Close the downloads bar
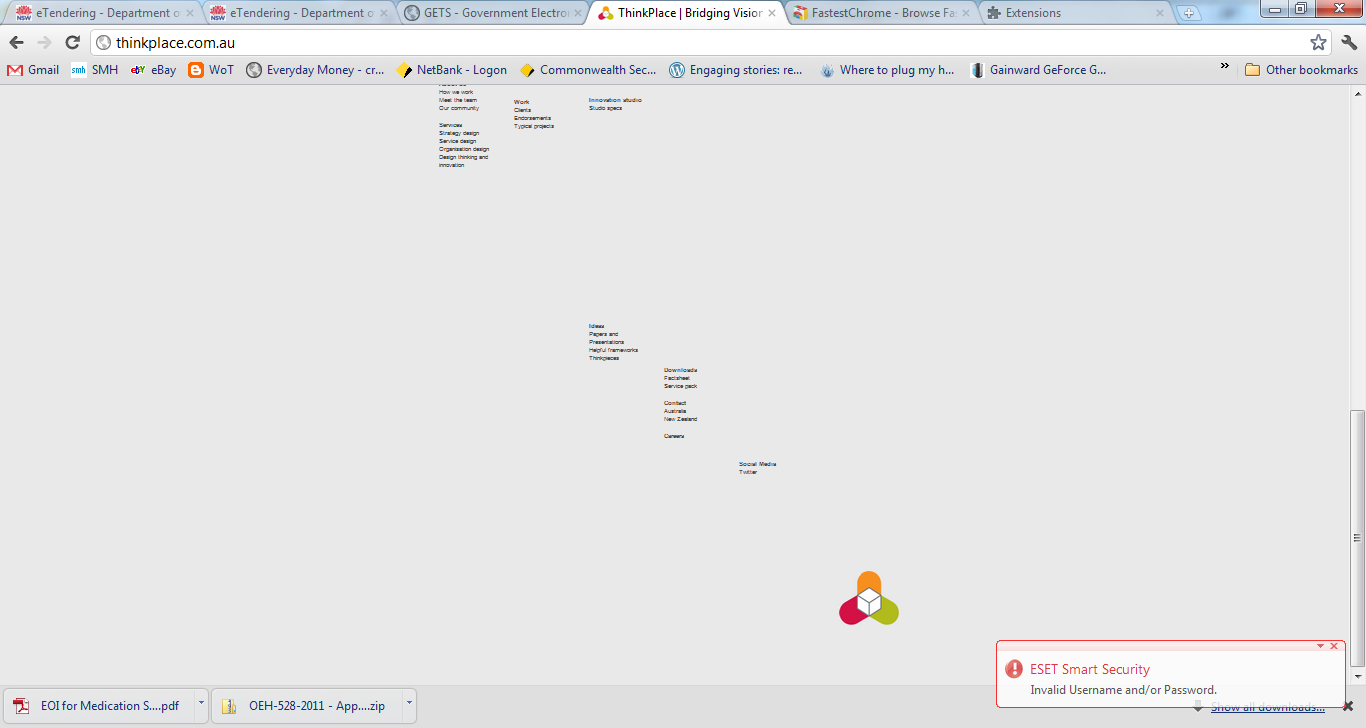This screenshot has height=728, width=1366. click(x=1347, y=706)
